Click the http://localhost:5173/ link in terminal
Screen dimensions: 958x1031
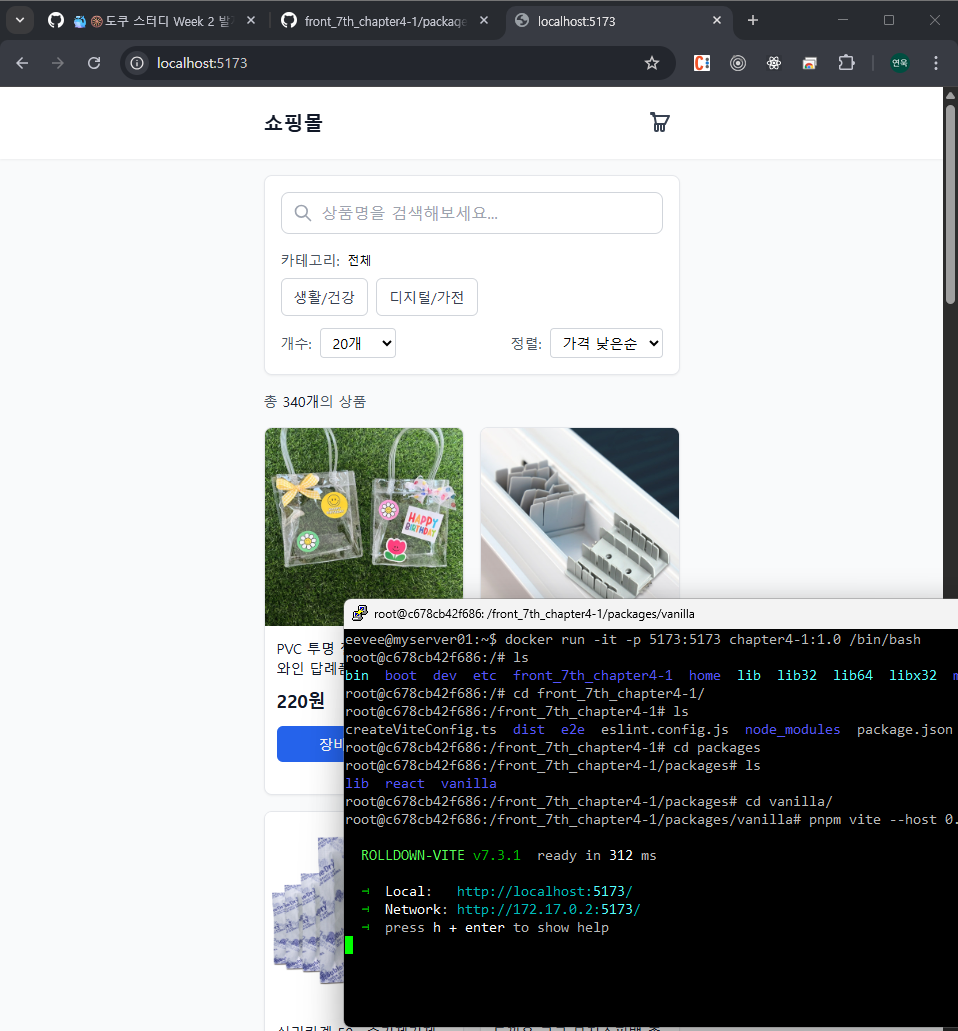click(544, 891)
